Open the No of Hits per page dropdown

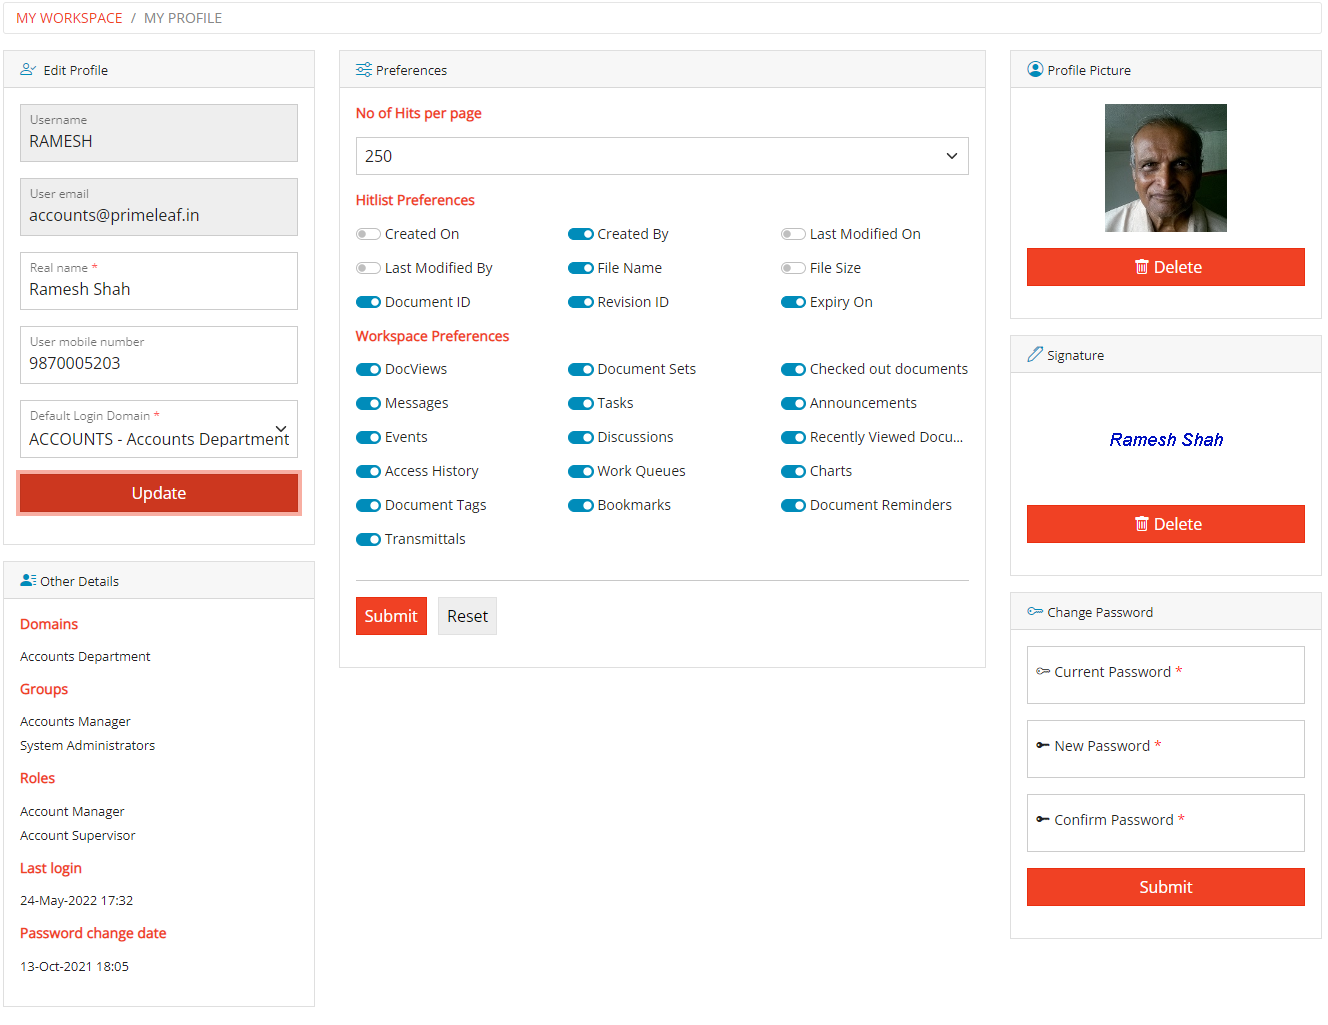(x=662, y=156)
